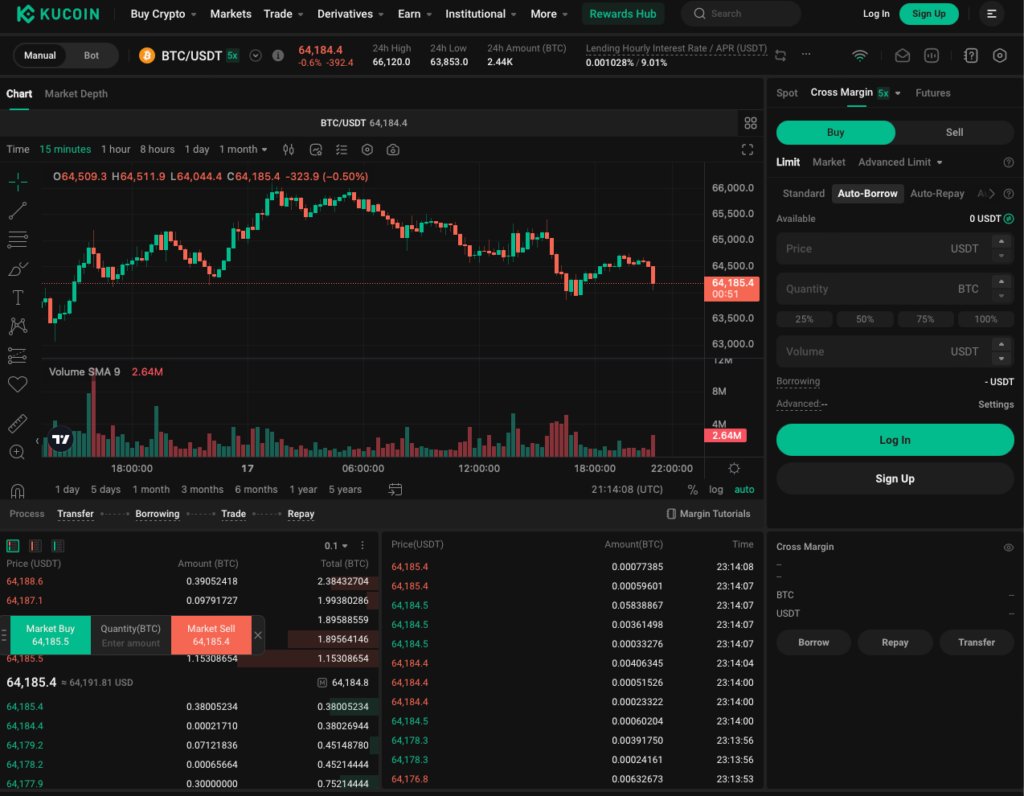Select the text annotation tool
1024x796 pixels.
click(x=18, y=296)
